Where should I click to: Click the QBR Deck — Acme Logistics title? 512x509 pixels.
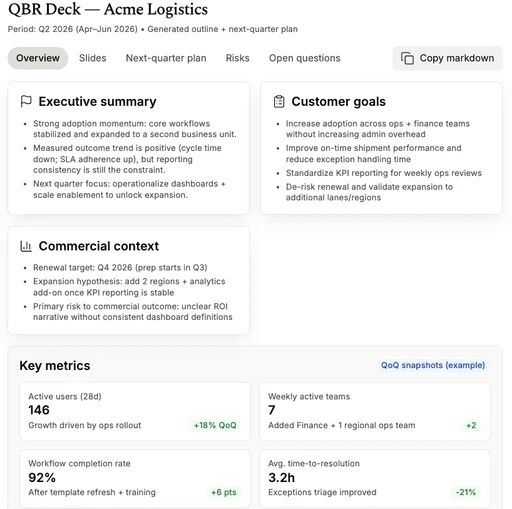click(x=108, y=9)
